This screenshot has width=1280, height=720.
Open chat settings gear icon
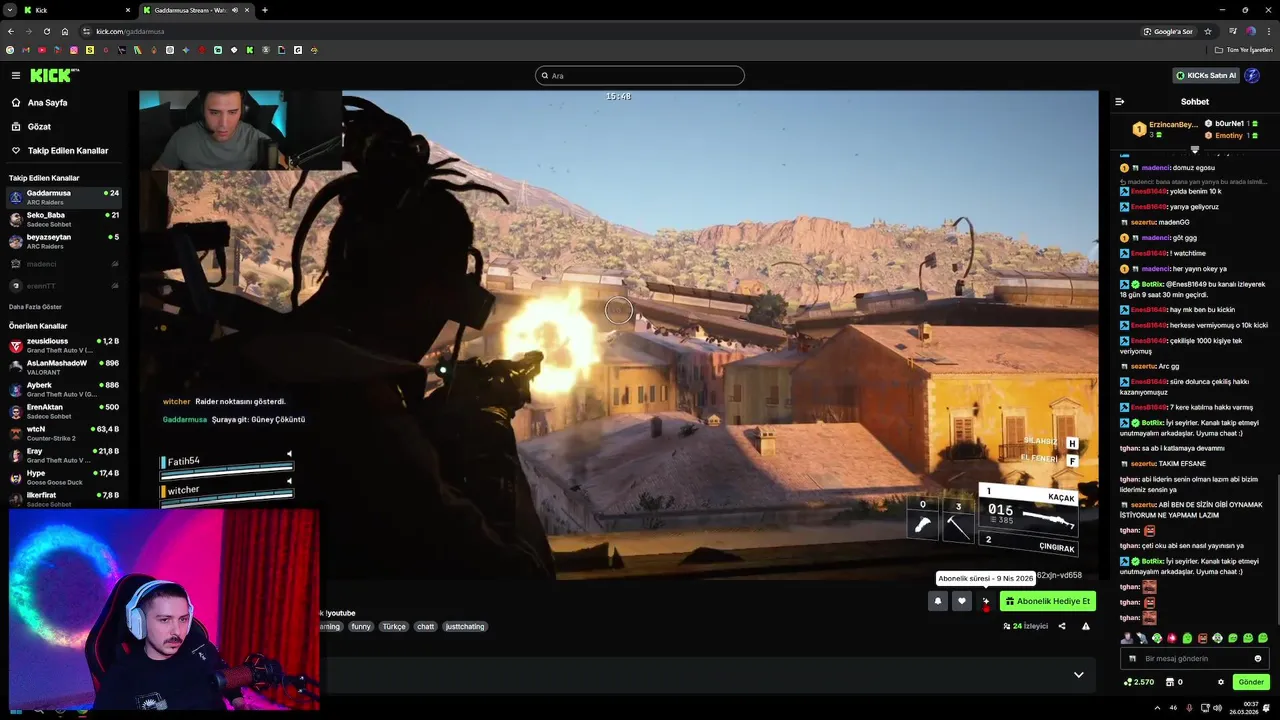(1220, 682)
